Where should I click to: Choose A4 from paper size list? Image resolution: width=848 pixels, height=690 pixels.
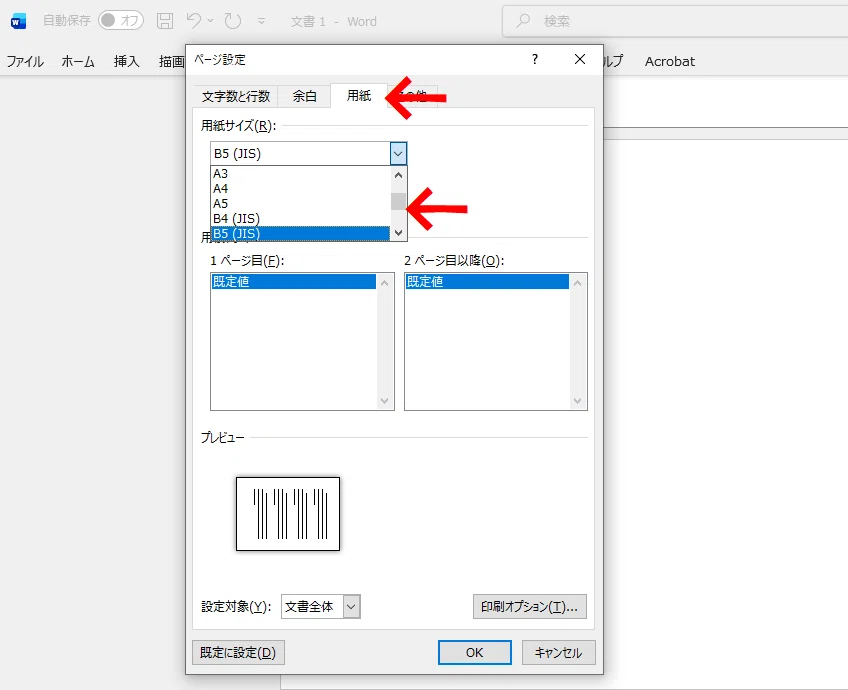(x=300, y=189)
